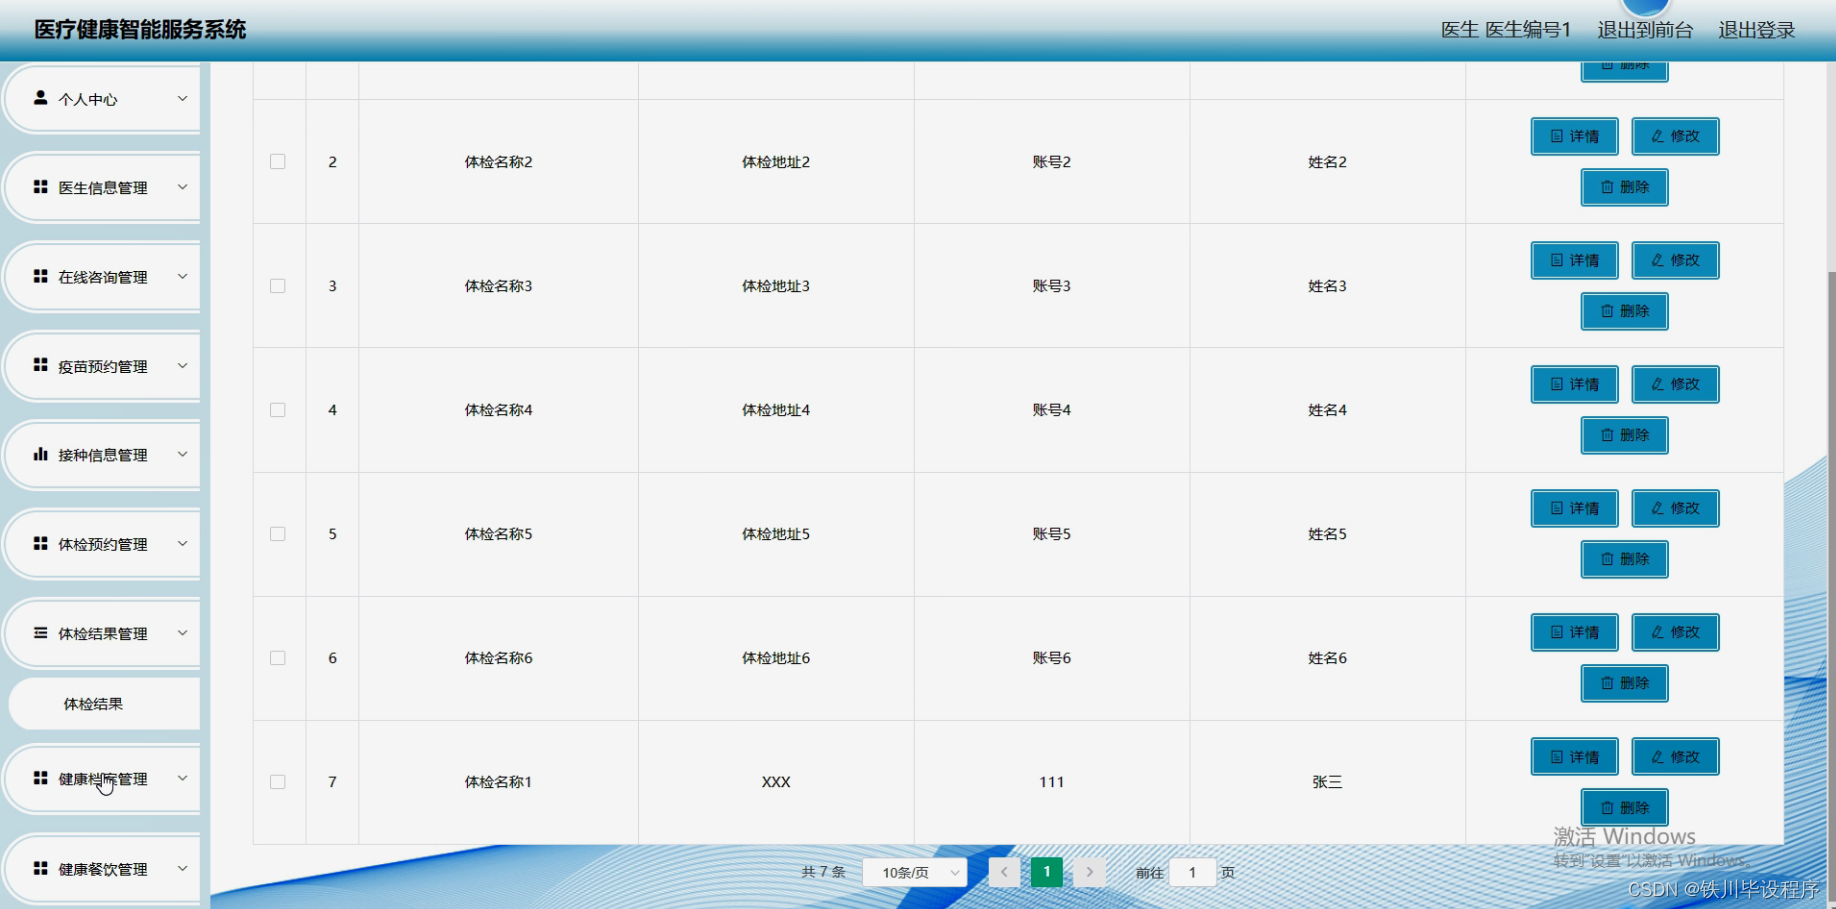Select page 1 in pagination
Screen dimensions: 1836x909
tap(1047, 872)
